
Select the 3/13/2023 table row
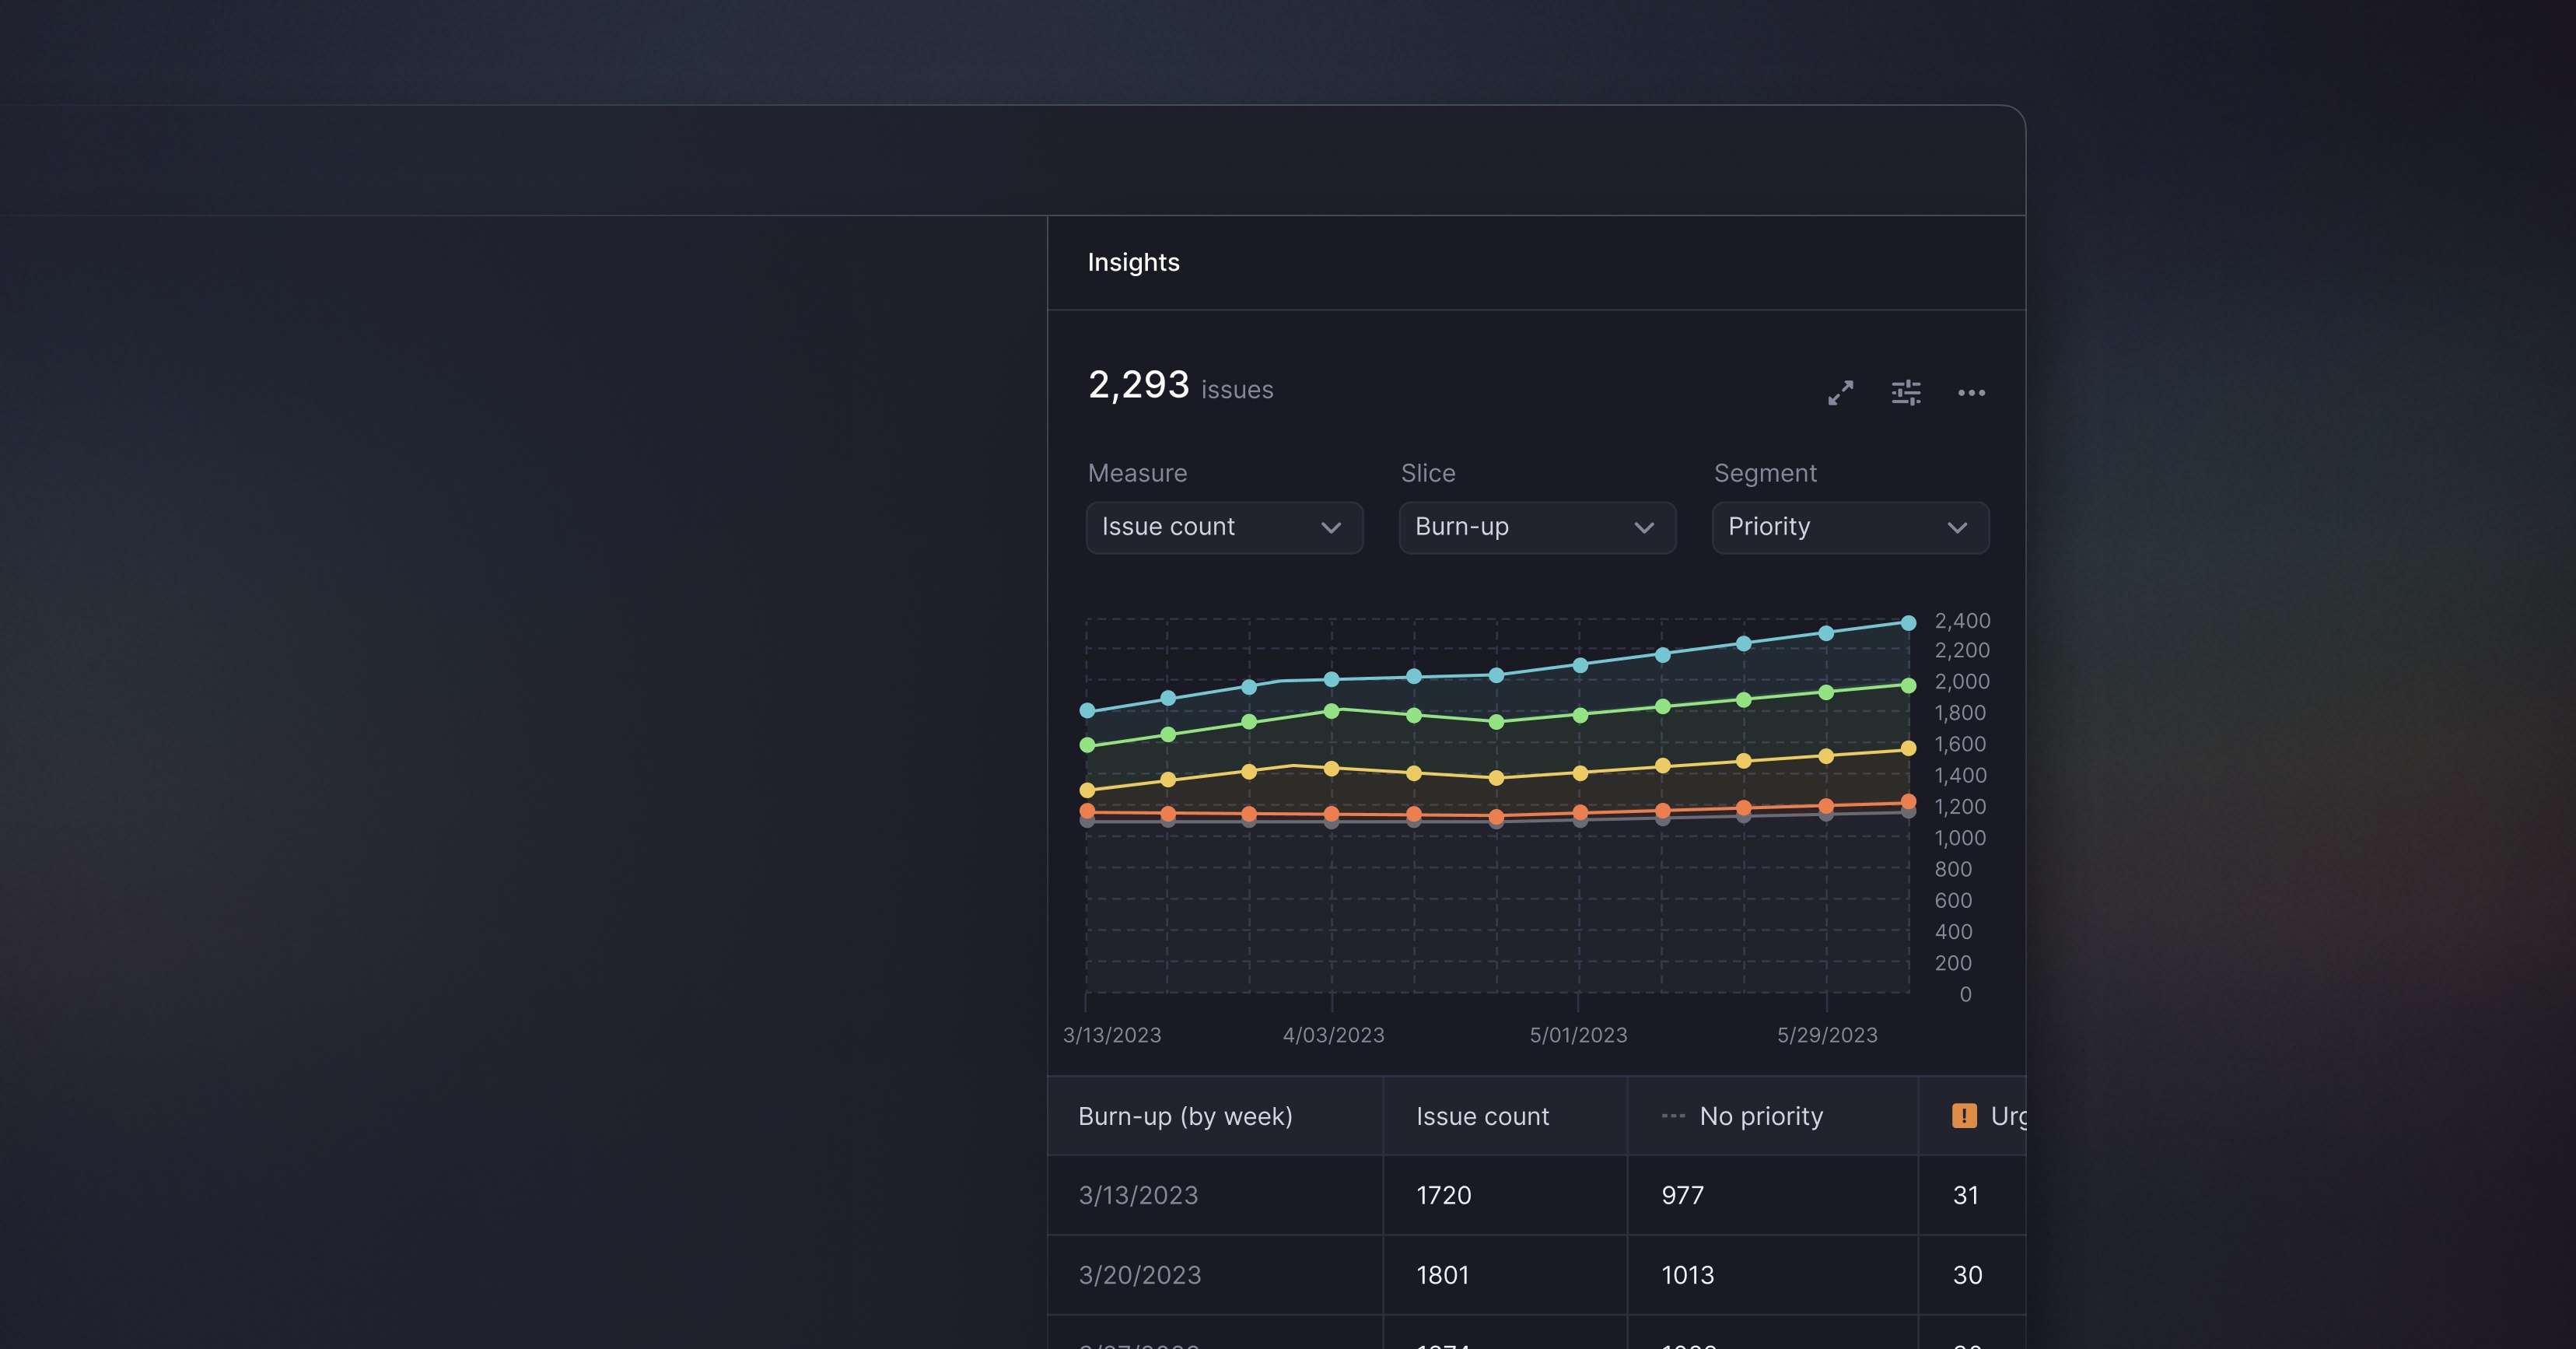[x=1138, y=1195]
